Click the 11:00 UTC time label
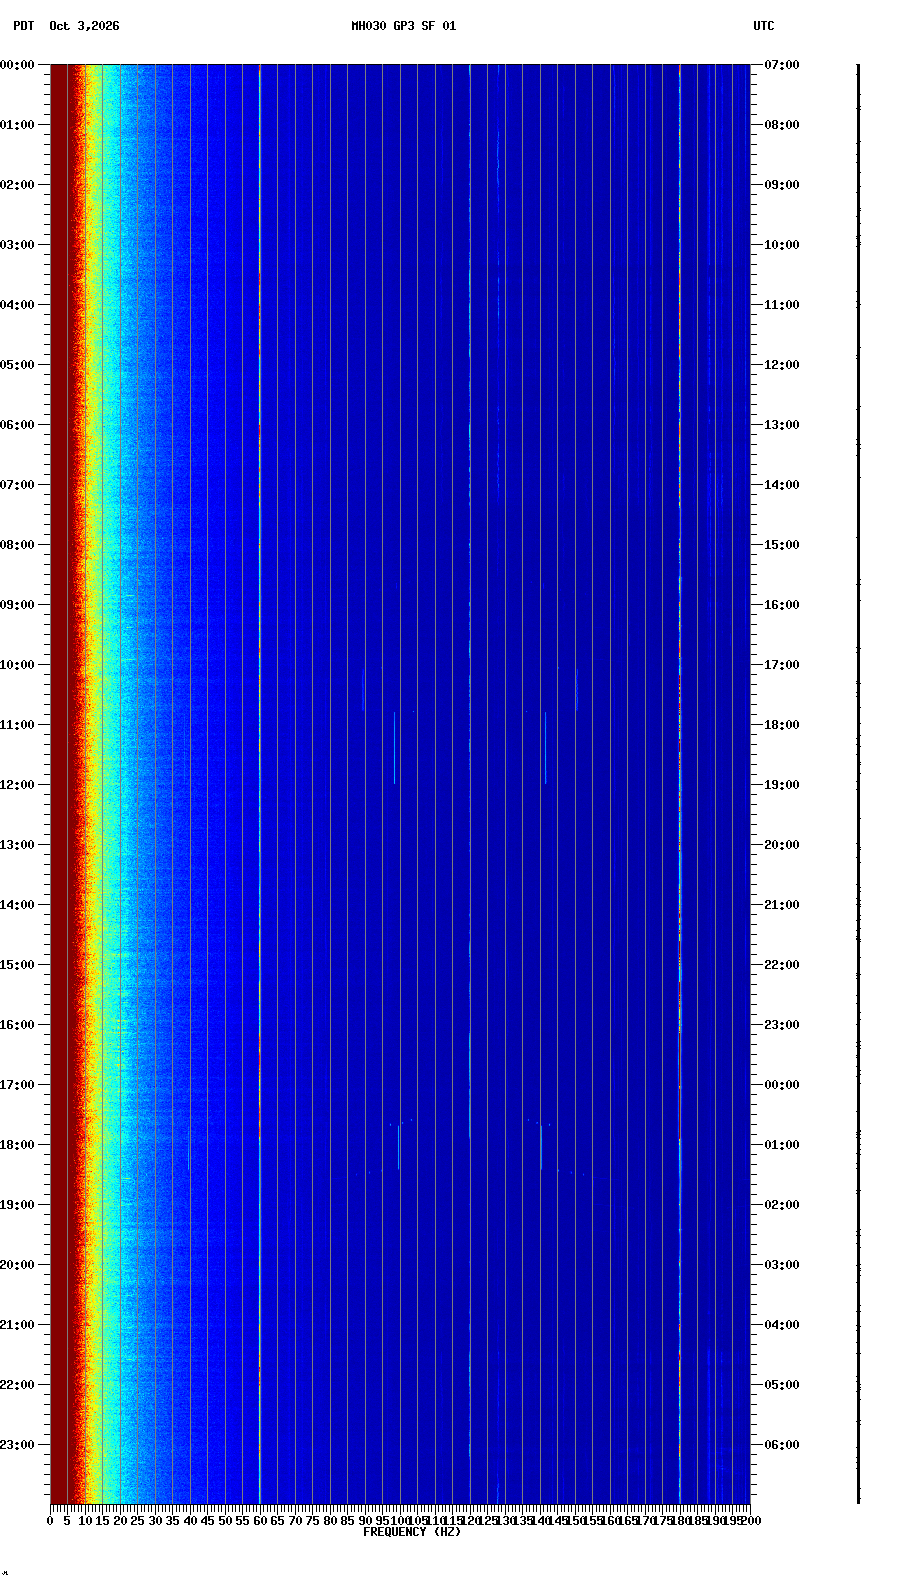The height and width of the screenshot is (1584, 902). click(782, 305)
